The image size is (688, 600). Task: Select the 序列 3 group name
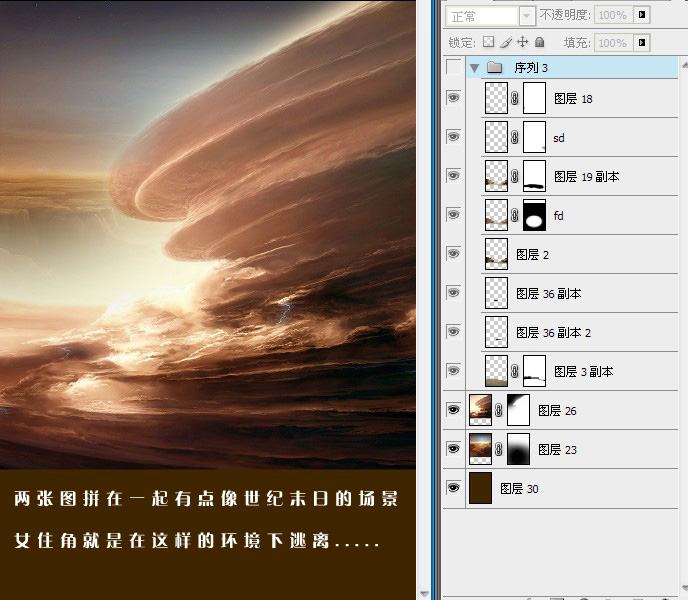pyautogui.click(x=531, y=68)
